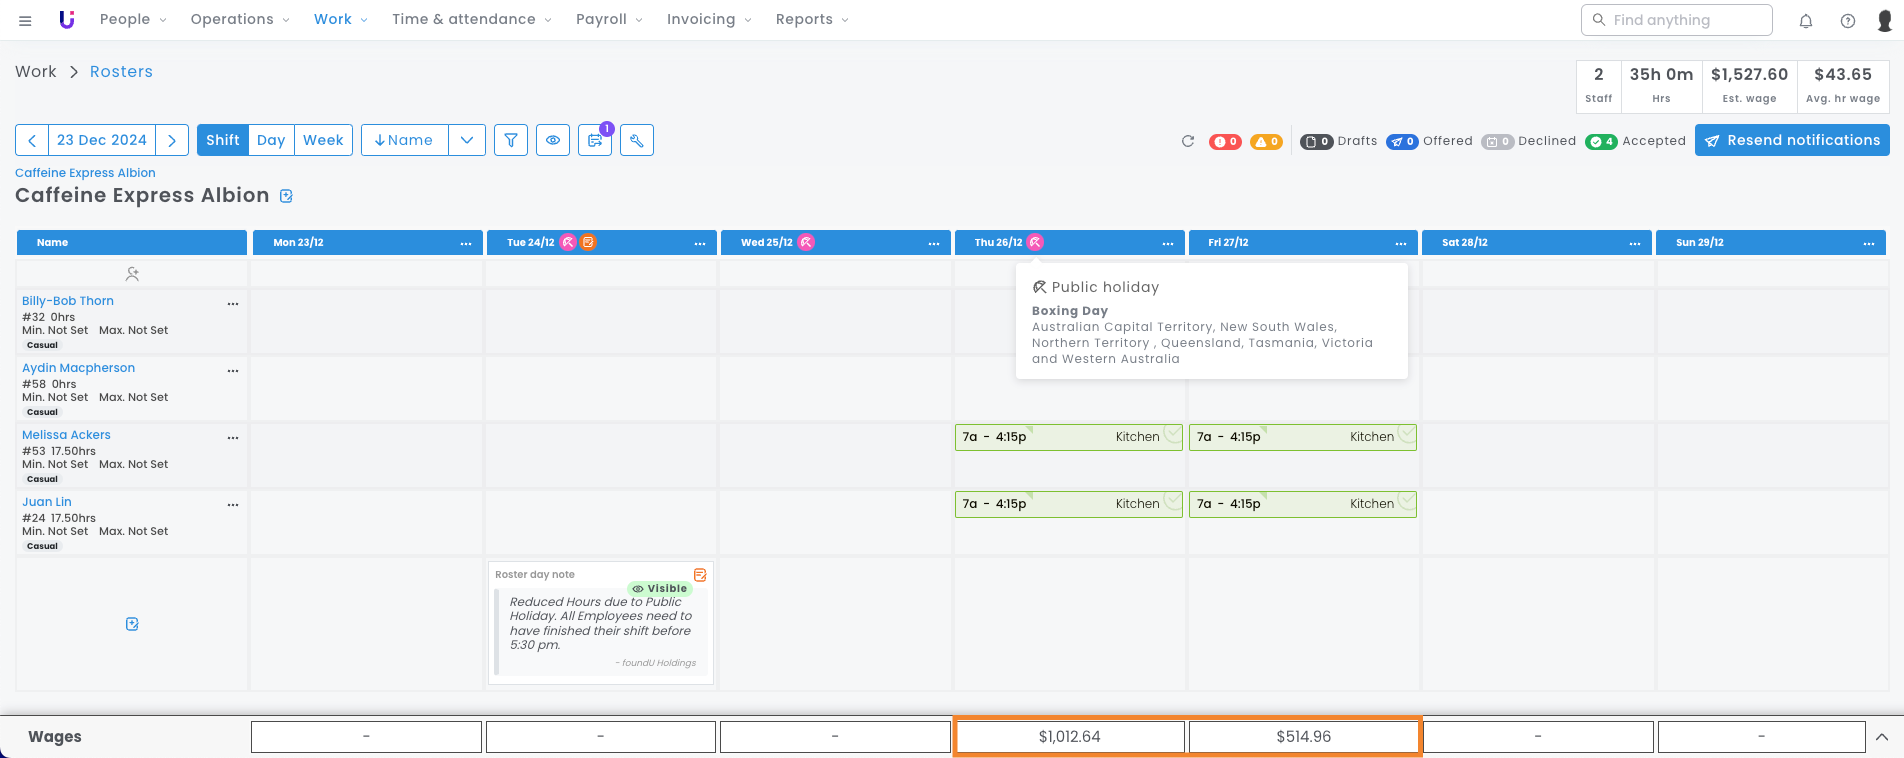Click the Resend notifications button
1904x758 pixels.
[x=1792, y=140]
